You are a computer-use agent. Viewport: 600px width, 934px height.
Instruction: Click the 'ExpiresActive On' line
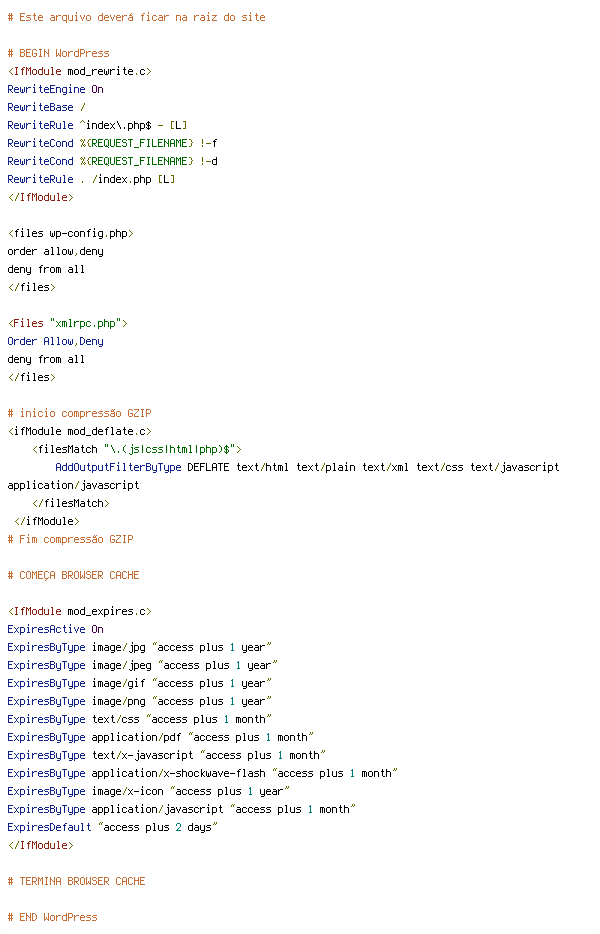coord(55,629)
